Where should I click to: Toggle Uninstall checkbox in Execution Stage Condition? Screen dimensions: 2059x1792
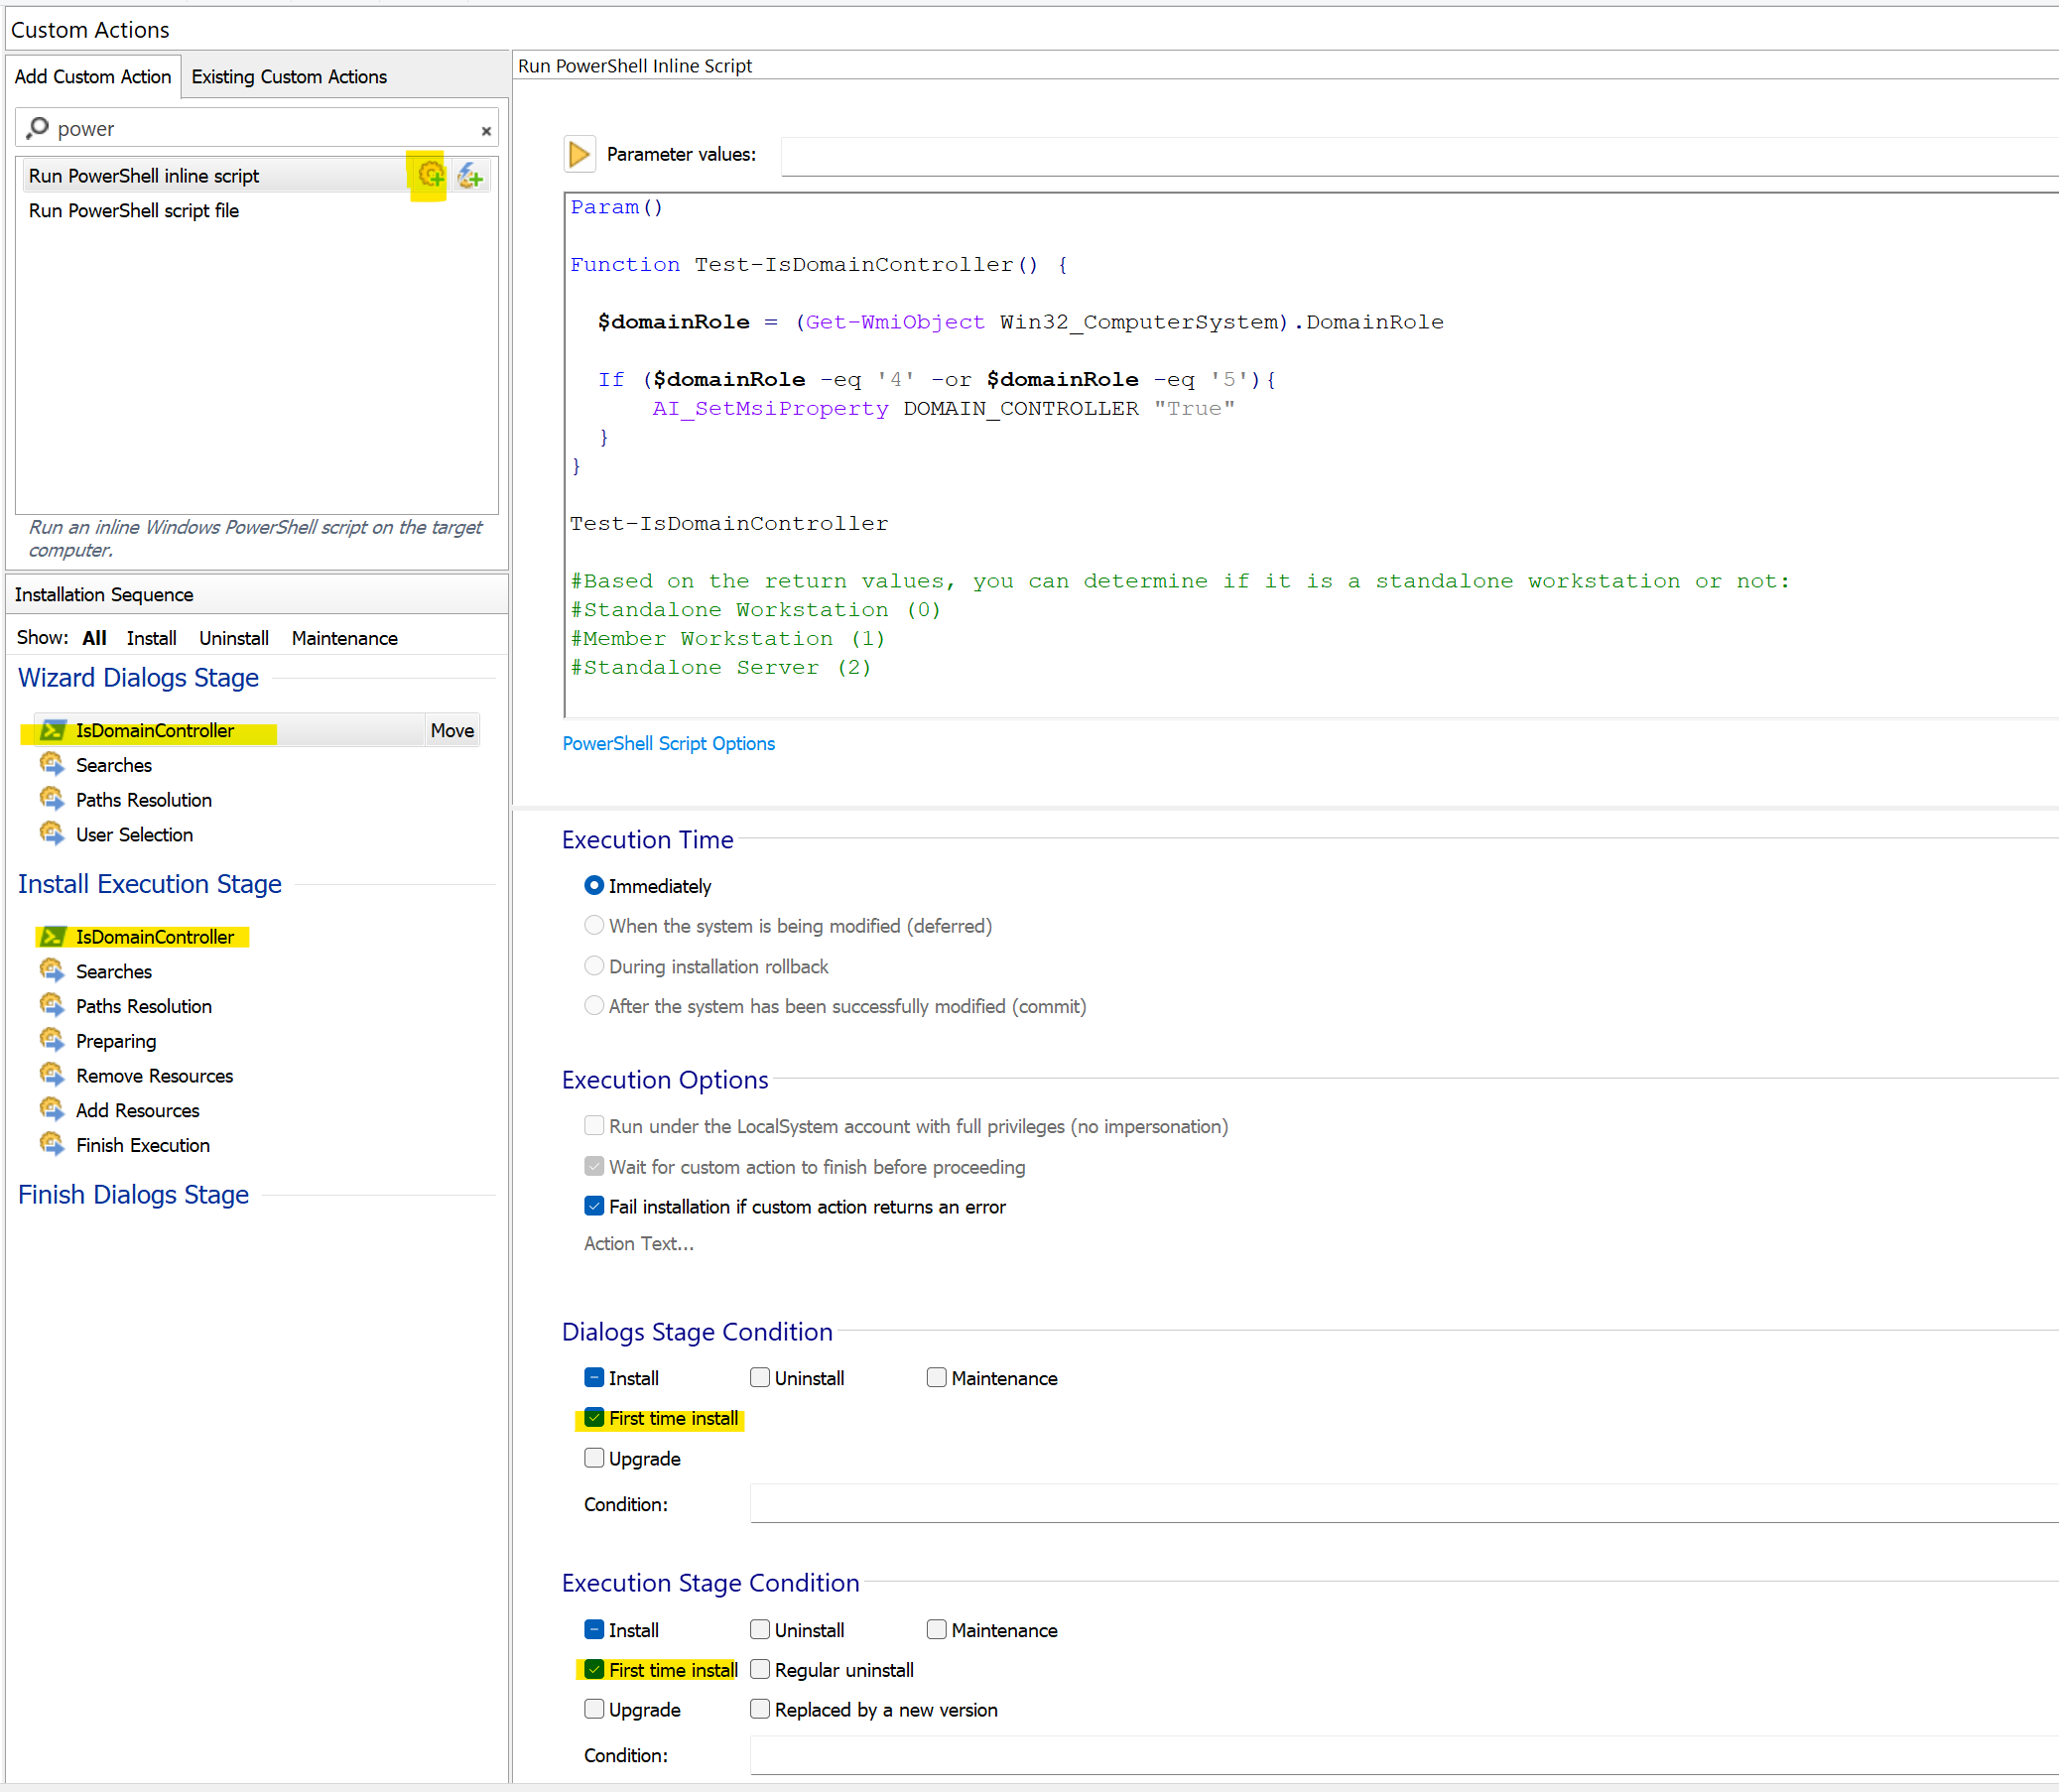(760, 1630)
